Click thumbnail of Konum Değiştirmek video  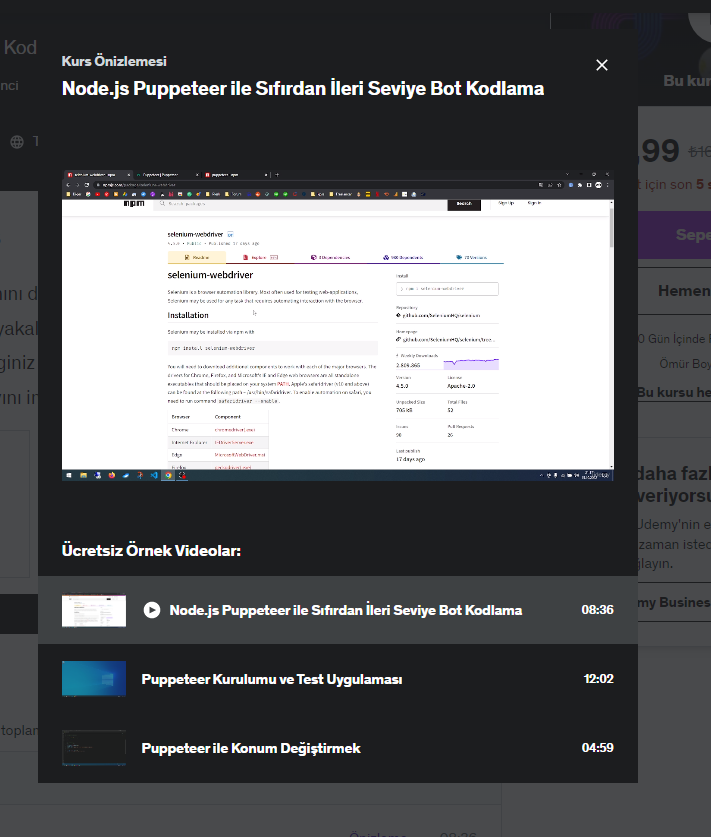pyautogui.click(x=94, y=748)
